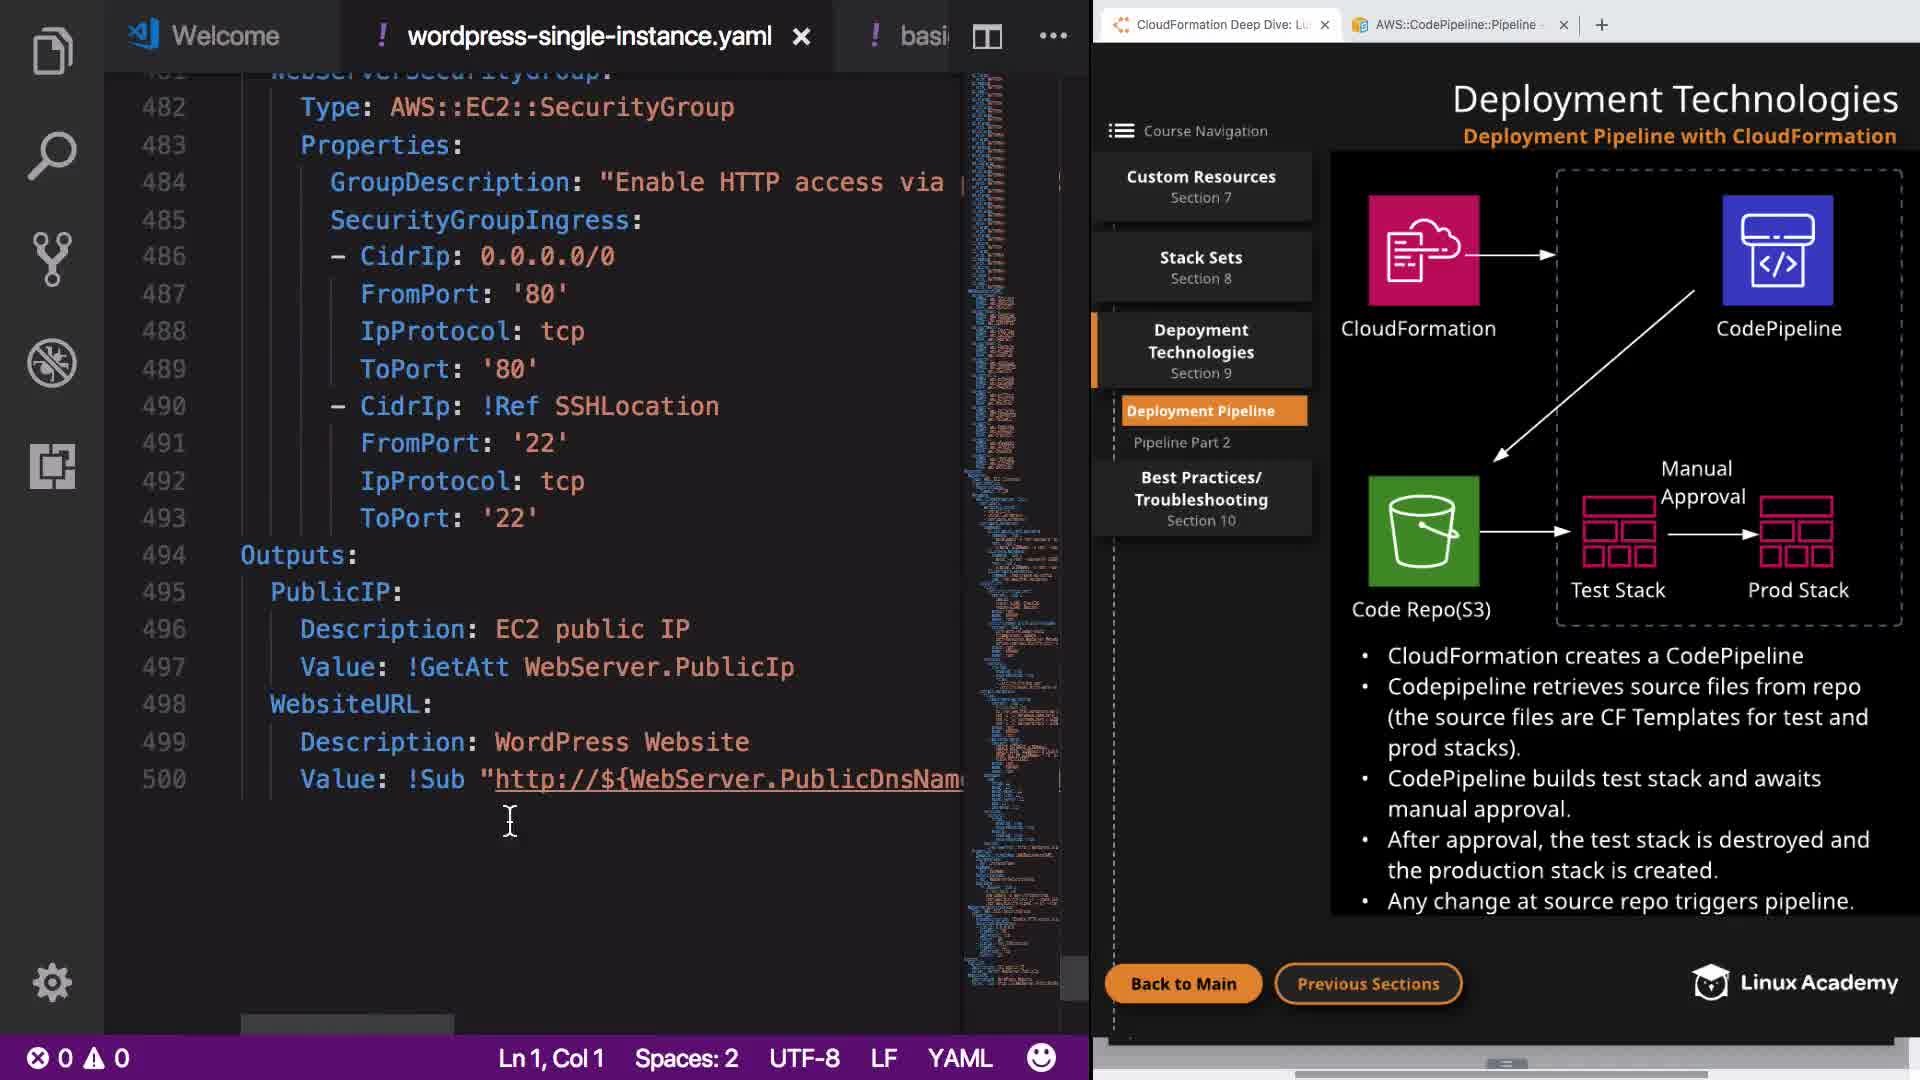Image resolution: width=1920 pixels, height=1080 pixels.
Task: Open the Debug sidebar icon
Action: [x=52, y=363]
